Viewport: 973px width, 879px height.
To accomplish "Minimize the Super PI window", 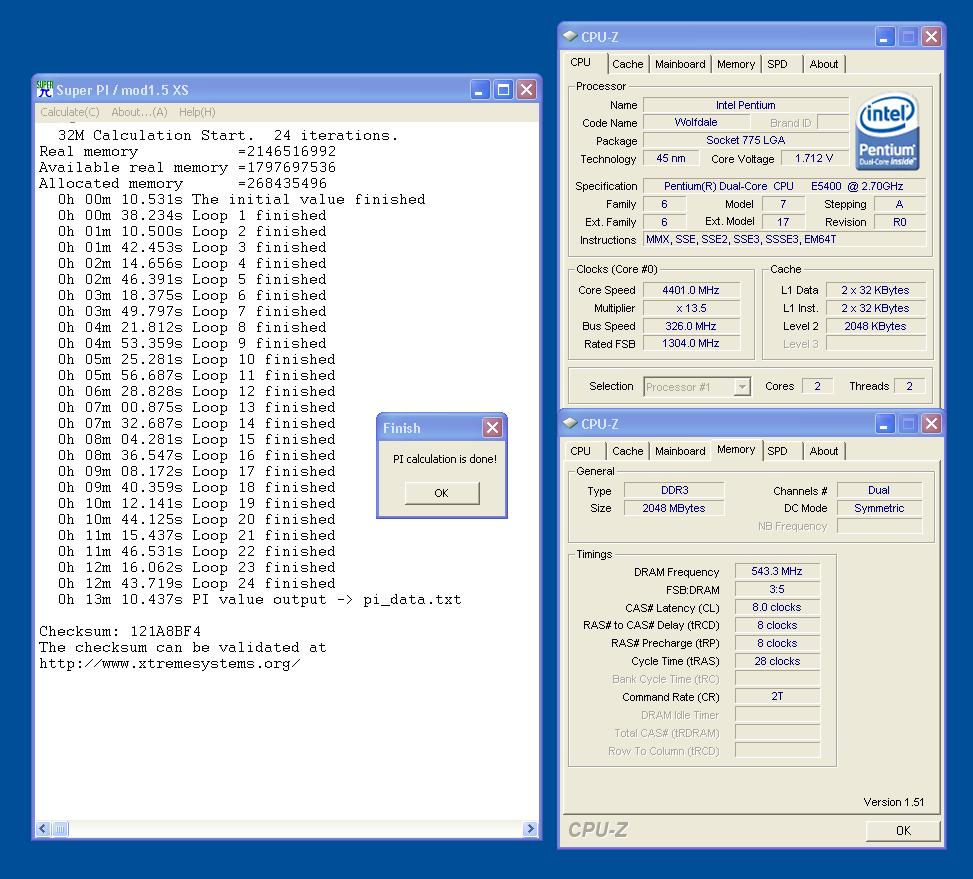I will pyautogui.click(x=480, y=90).
